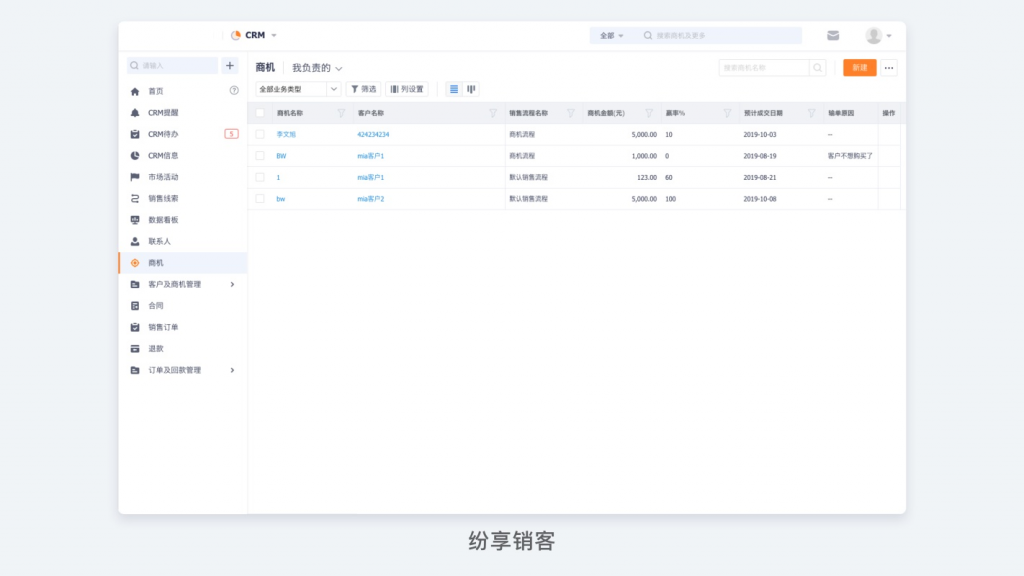Check the BW row checkbox
Image resolution: width=1024 pixels, height=576 pixels.
(260, 155)
